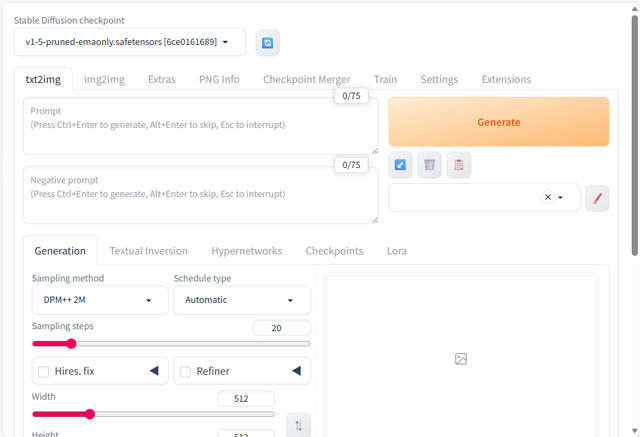Click the Sampling steps slider
This screenshot has width=640, height=437.
tap(171, 344)
